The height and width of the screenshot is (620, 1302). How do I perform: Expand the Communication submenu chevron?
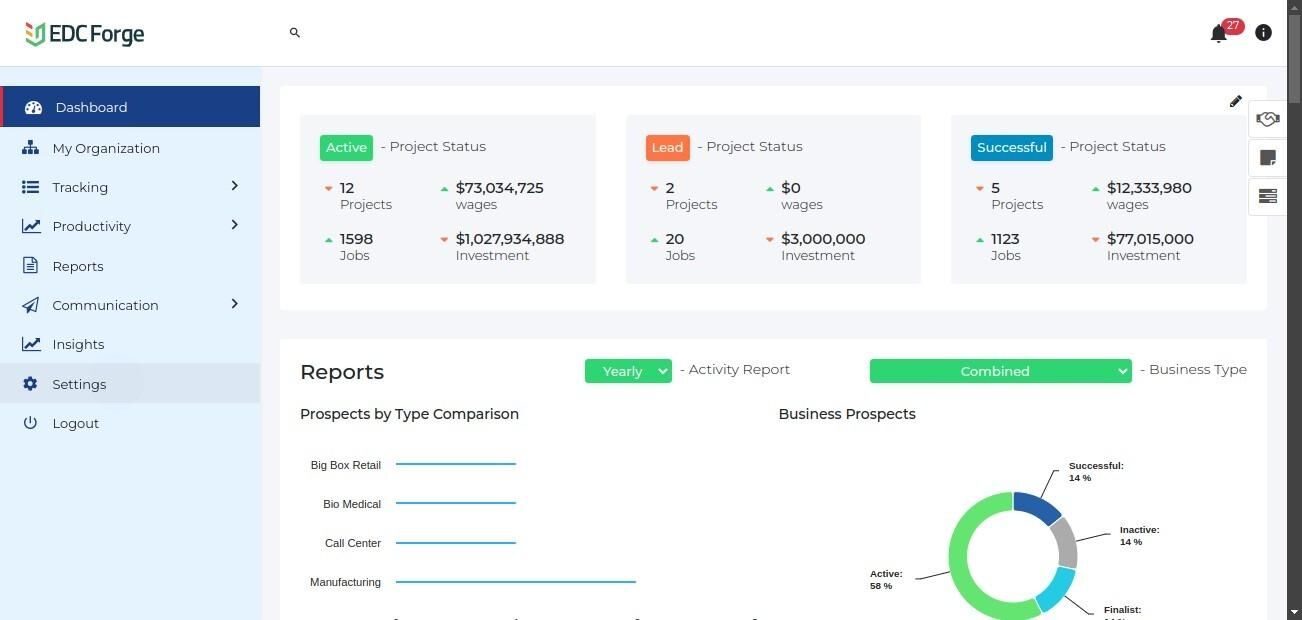234,304
